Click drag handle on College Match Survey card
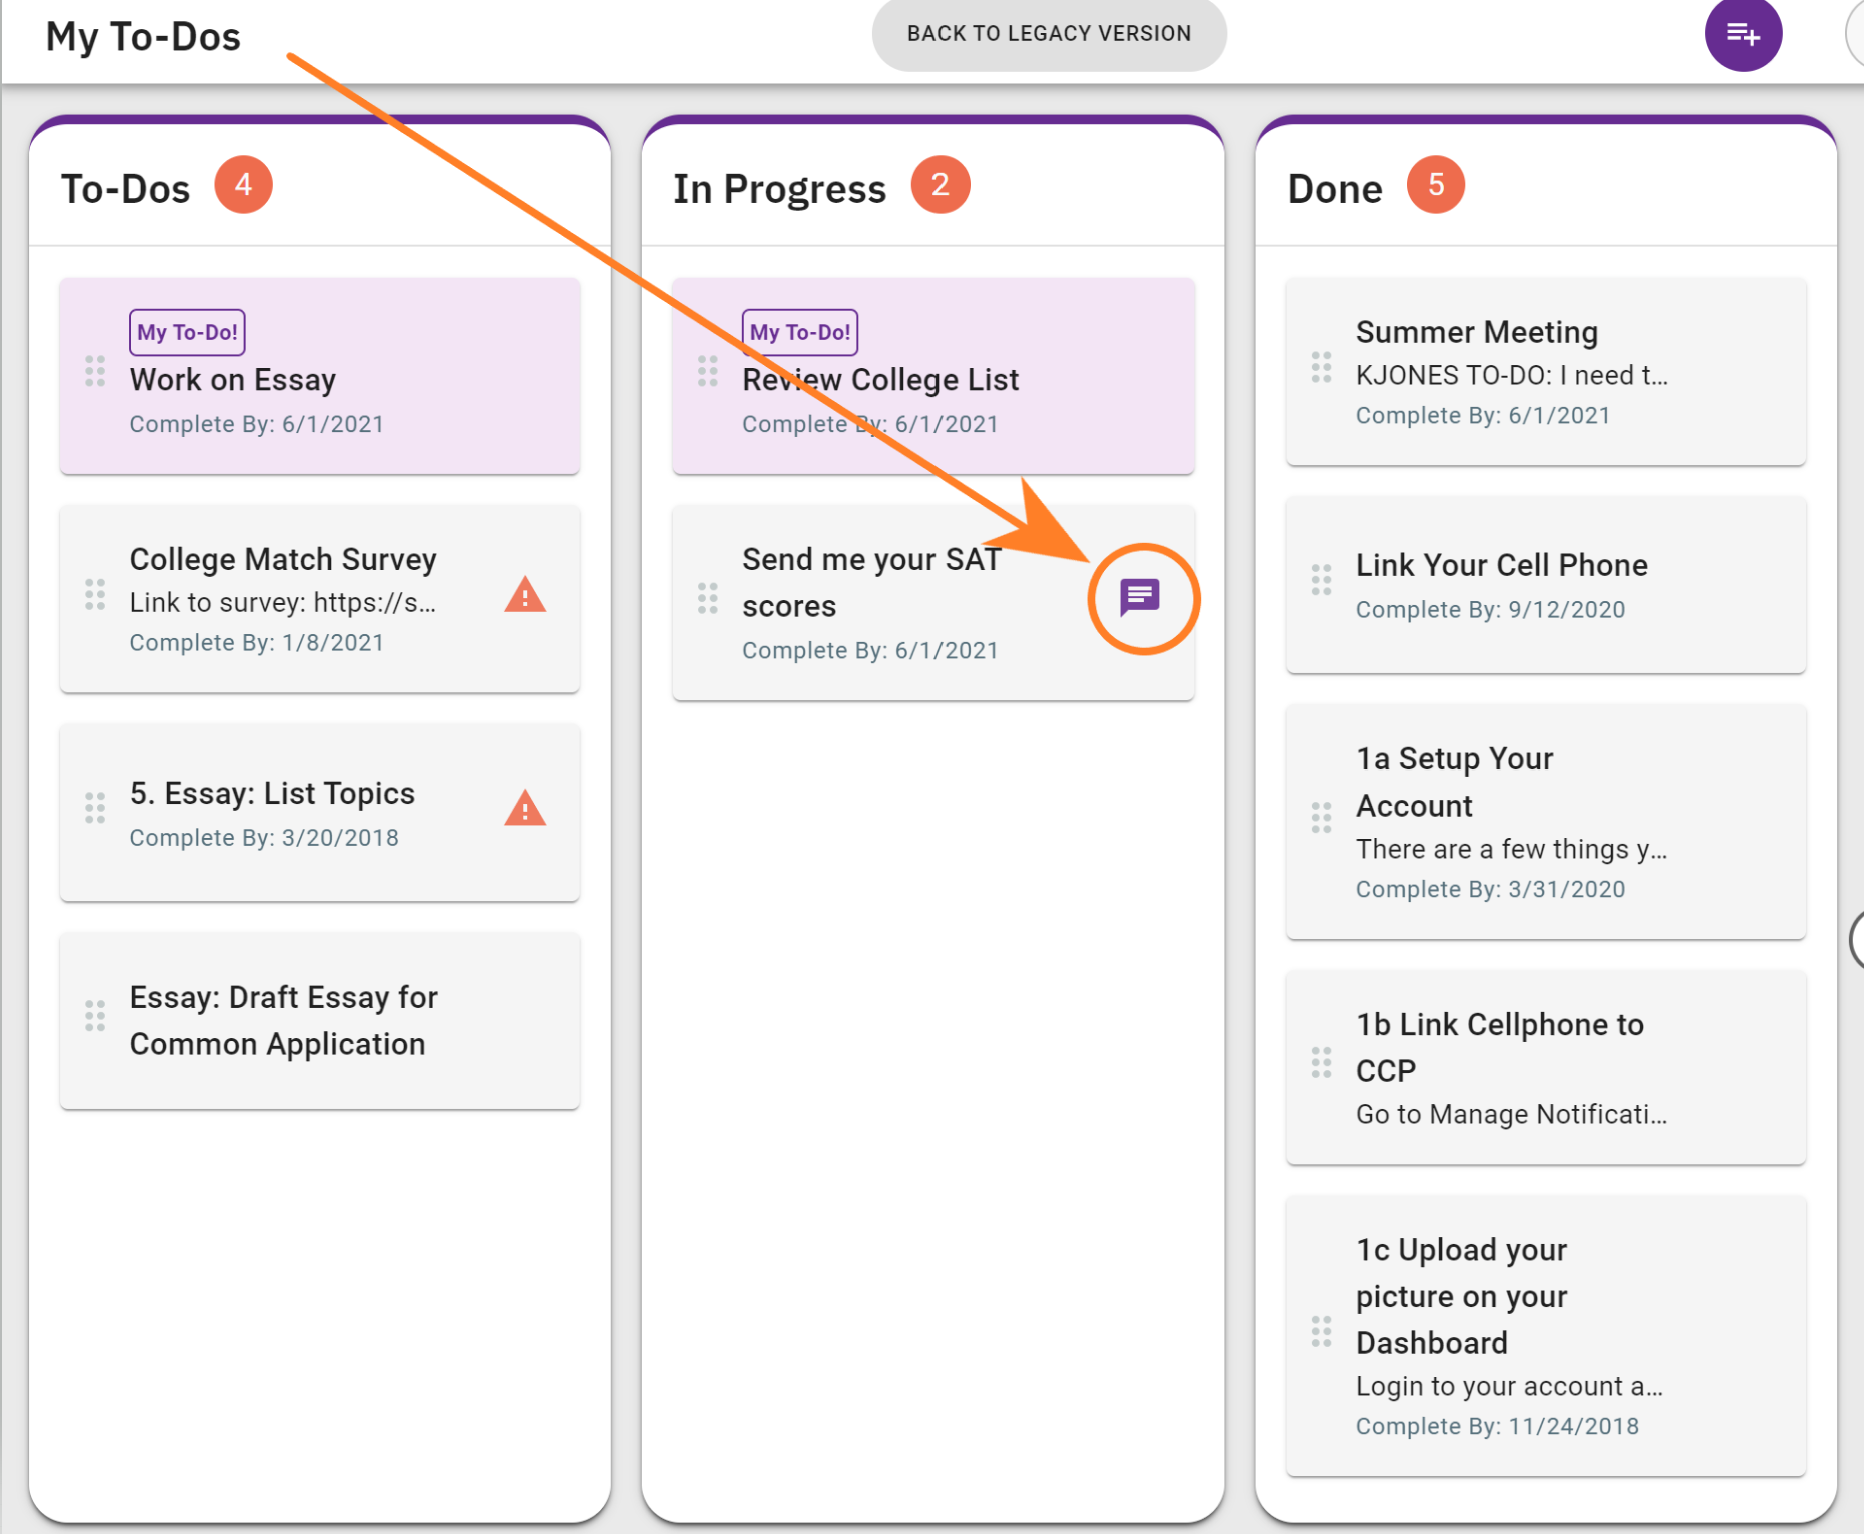The height and width of the screenshot is (1534, 1864). pyautogui.click(x=95, y=594)
